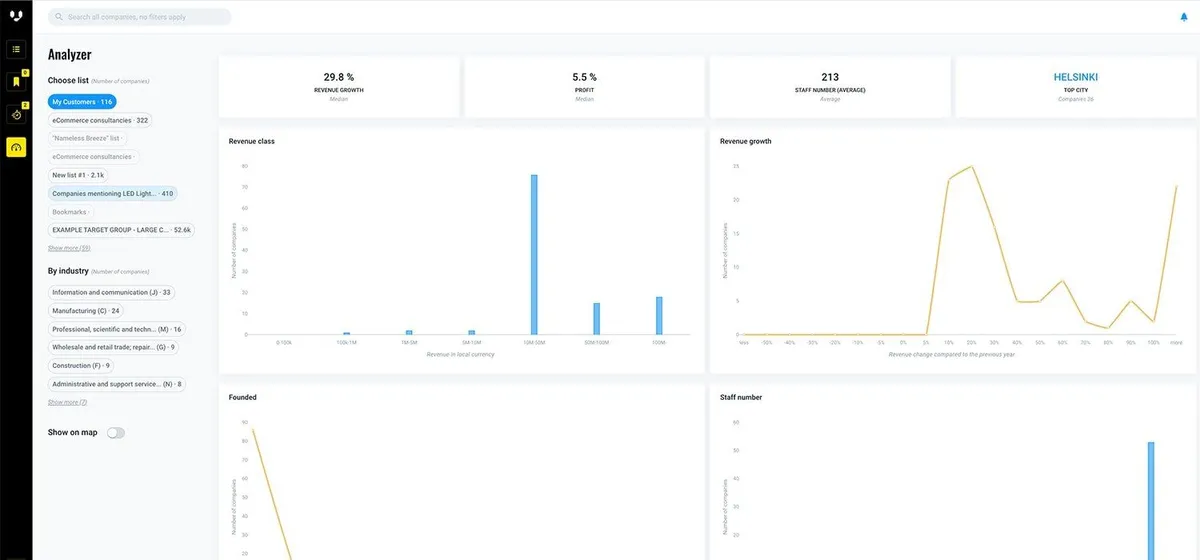Filter by Wholesale and retail trade industry

coord(114,347)
